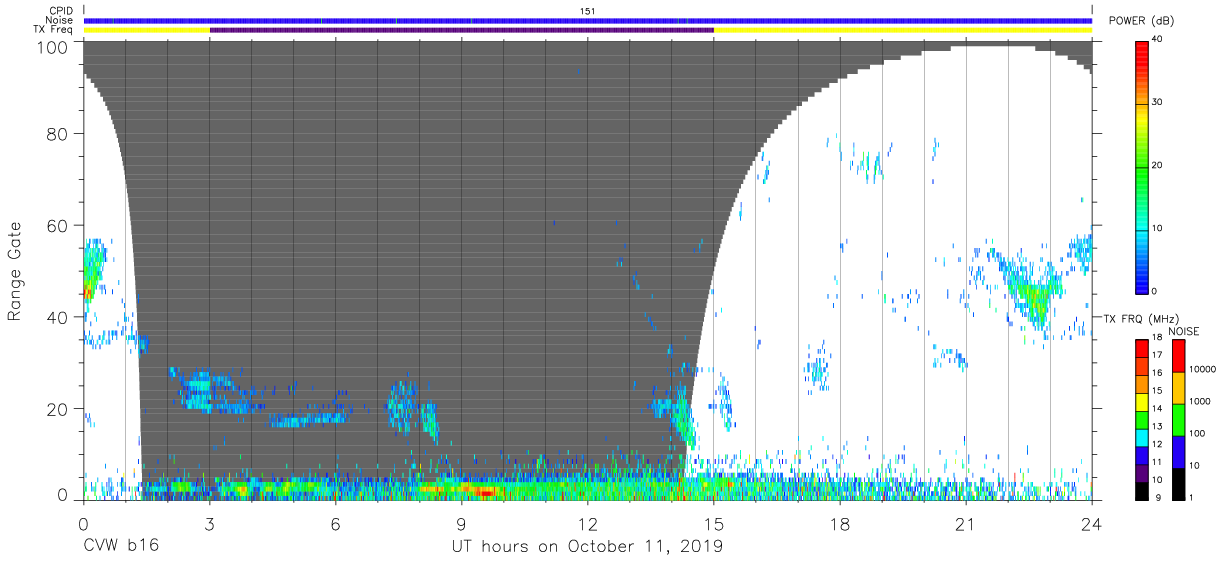The image size is (1228, 567).
Task: Click the blue Noise strip above plot
Action: [588, 20]
